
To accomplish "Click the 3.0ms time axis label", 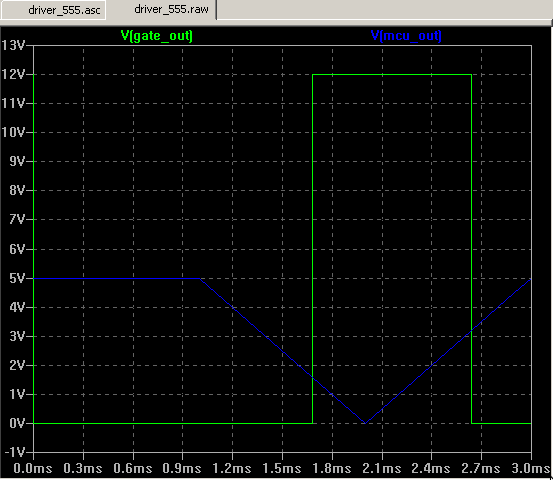I will point(531,469).
